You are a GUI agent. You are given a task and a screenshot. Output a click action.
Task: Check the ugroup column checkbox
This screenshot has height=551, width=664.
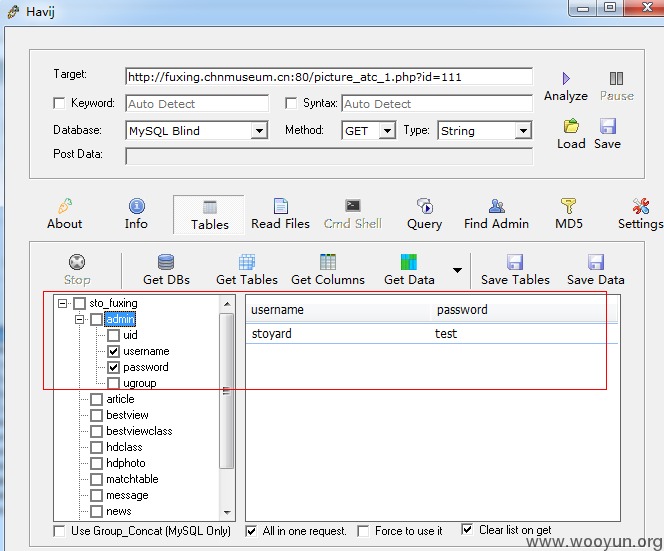[113, 383]
